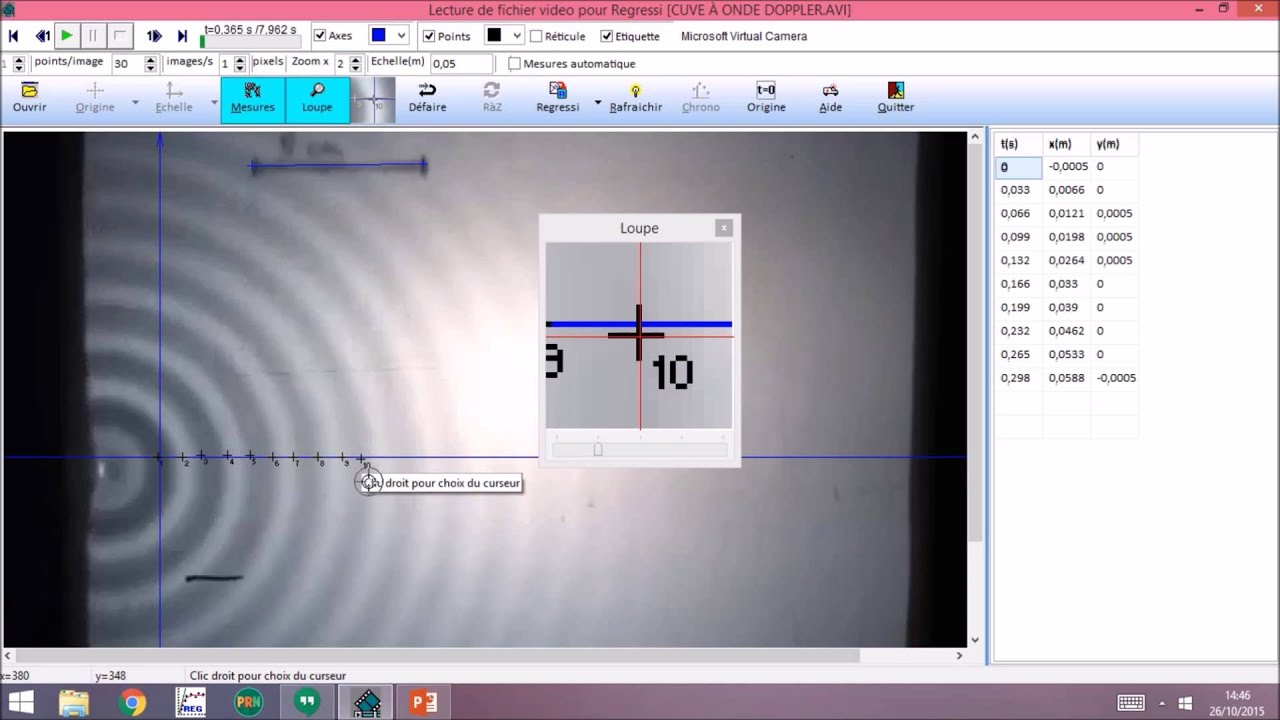The height and width of the screenshot is (720, 1280).
Task: Enable the Réticule checkbox
Action: pos(536,36)
